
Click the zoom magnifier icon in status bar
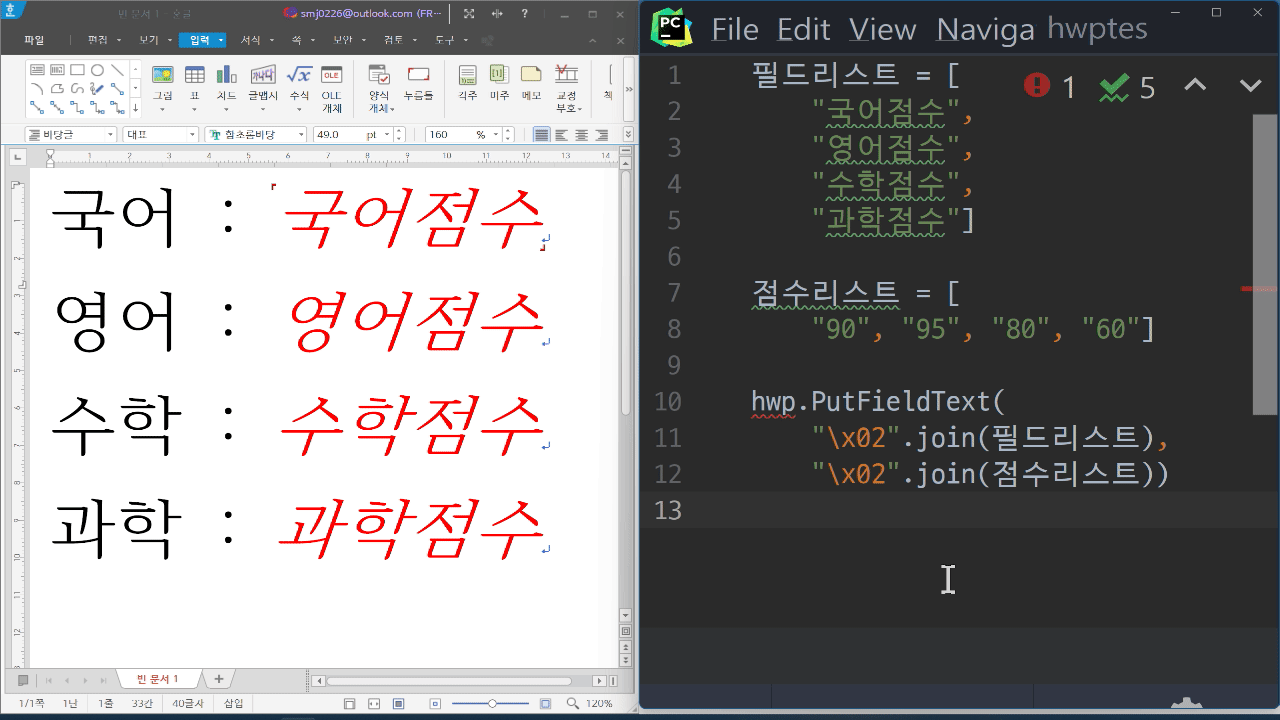pyautogui.click(x=572, y=704)
